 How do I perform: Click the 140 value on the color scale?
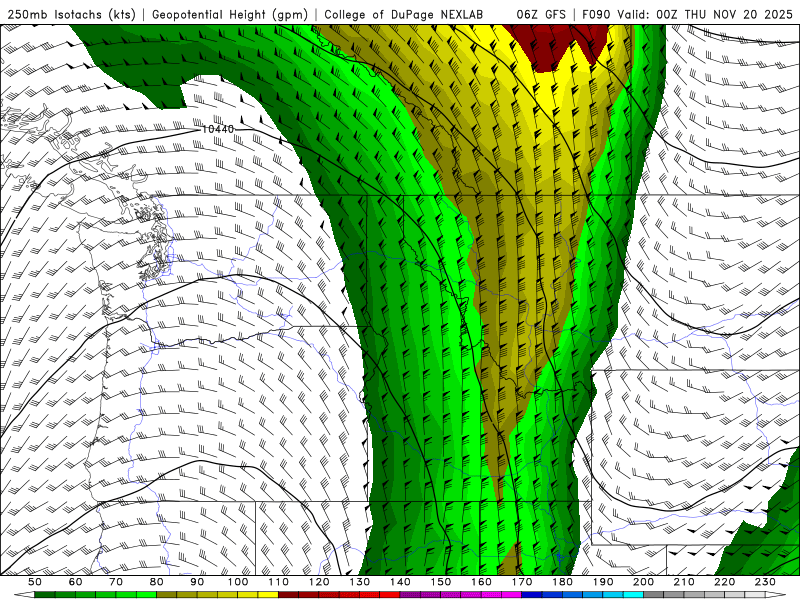[400, 582]
